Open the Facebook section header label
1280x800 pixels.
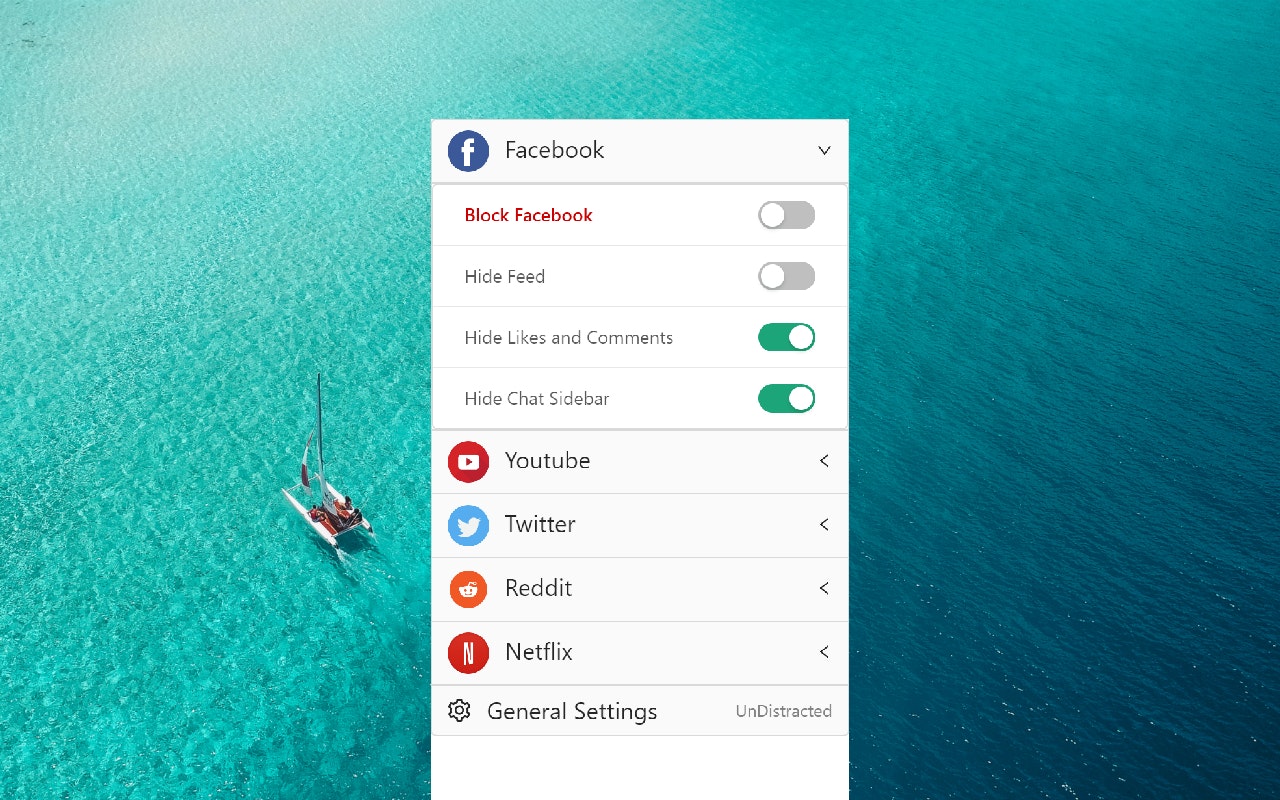[x=554, y=150]
